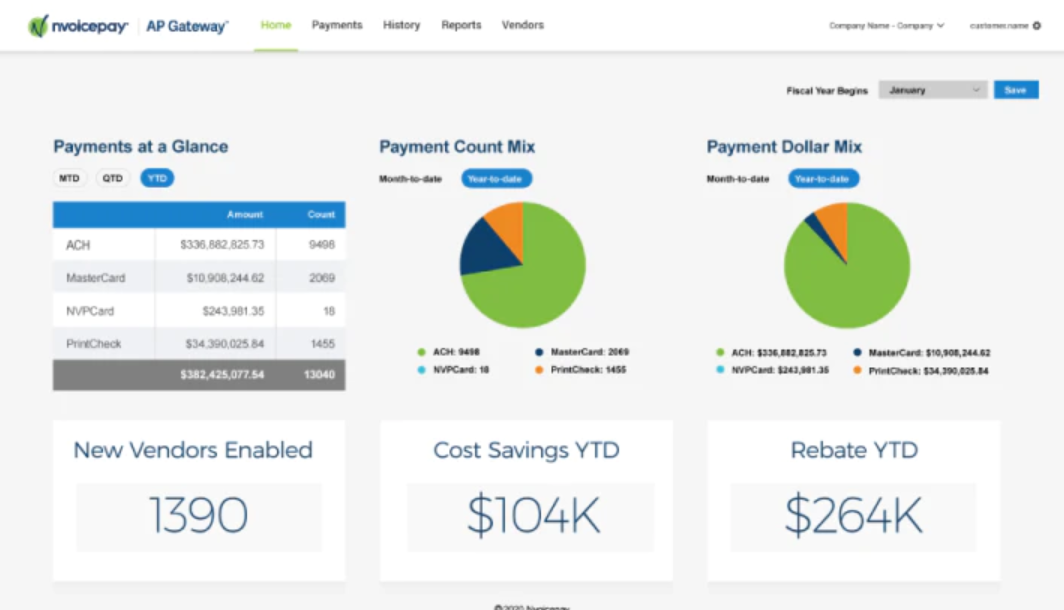Go to the Payments menu item

337,26
